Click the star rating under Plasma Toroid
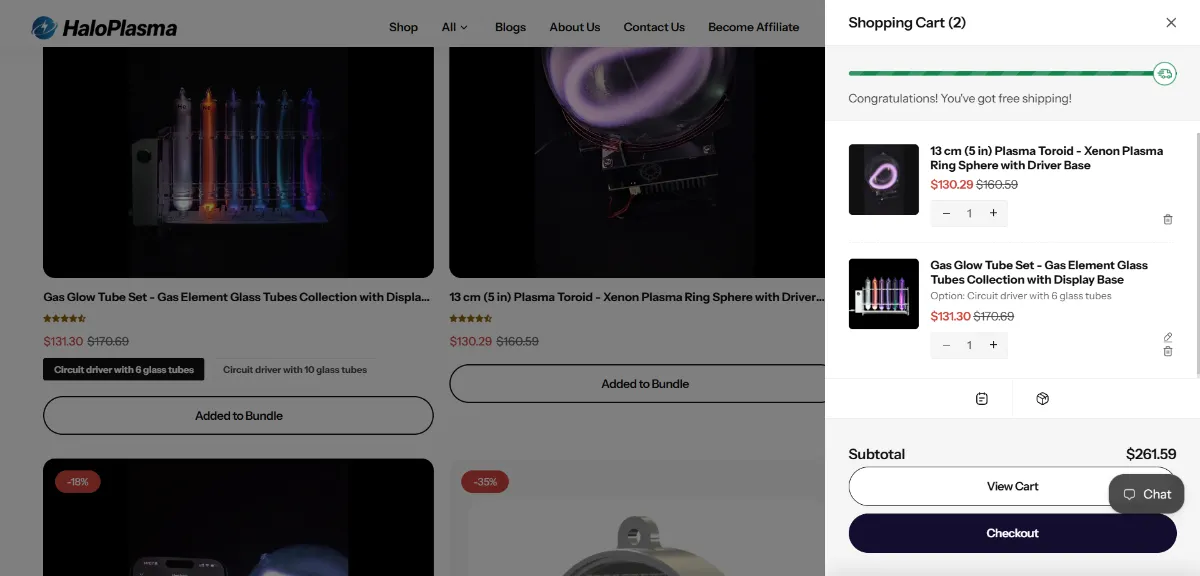Screen dimensions: 1200x576 (471, 319)
